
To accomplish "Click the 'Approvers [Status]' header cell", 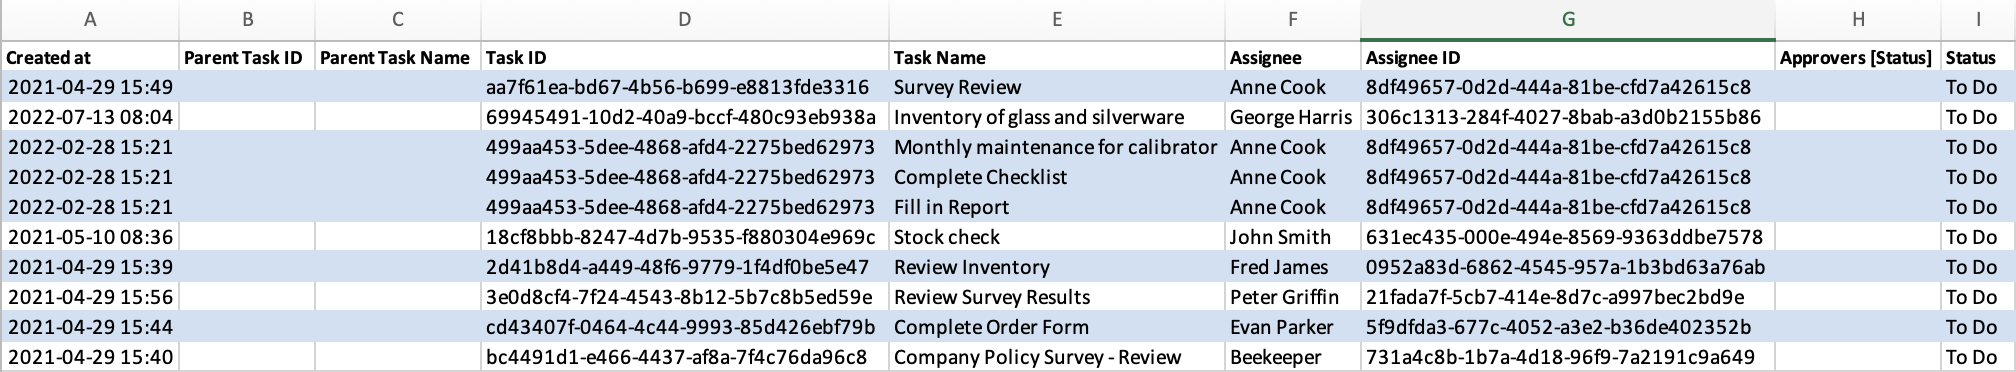I will point(1858,57).
